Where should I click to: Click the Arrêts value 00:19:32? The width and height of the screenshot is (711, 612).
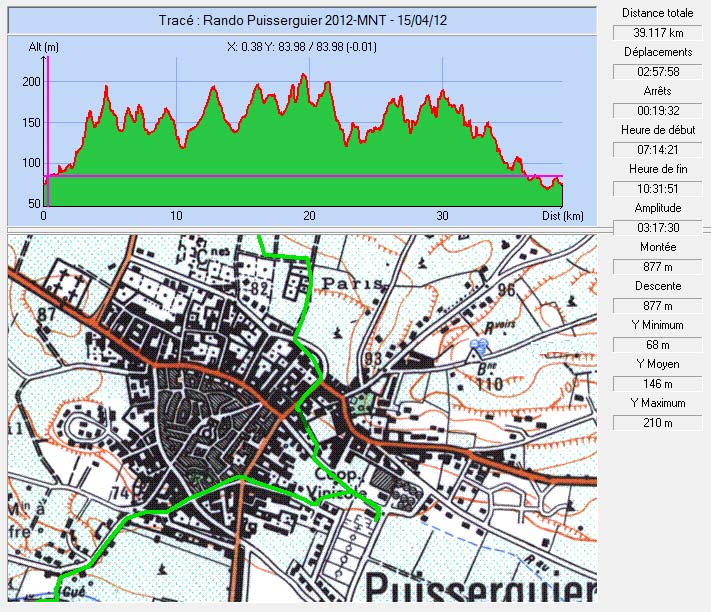[656, 111]
